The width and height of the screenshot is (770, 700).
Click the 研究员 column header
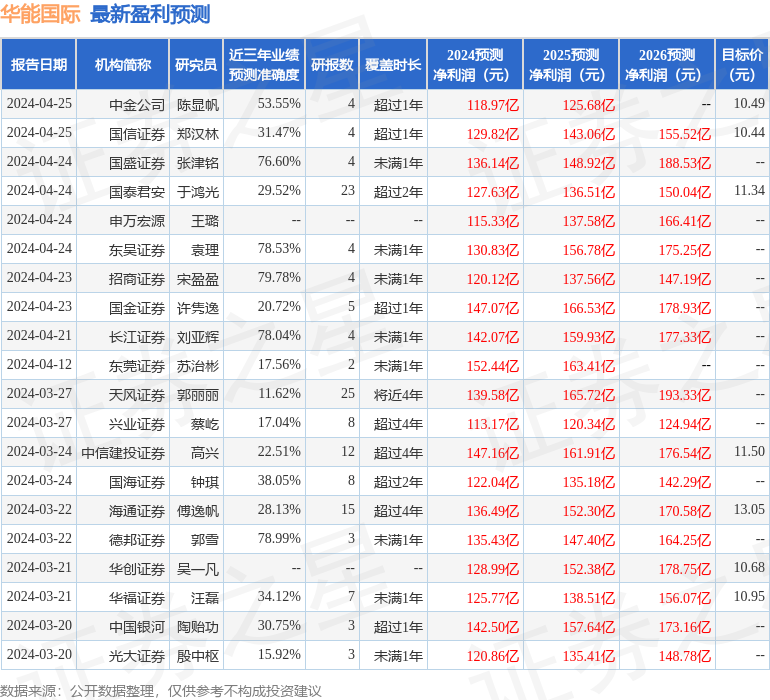click(x=196, y=64)
